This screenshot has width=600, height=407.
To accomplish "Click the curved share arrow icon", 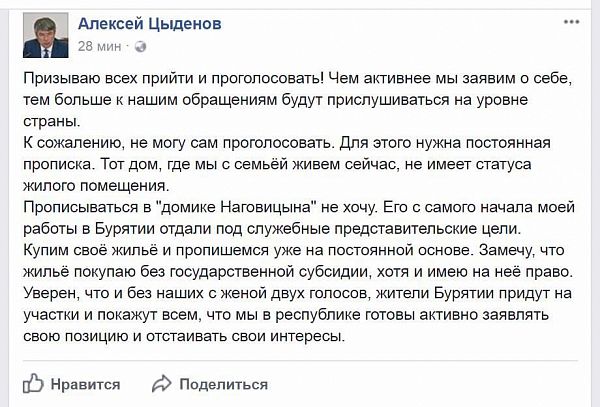I will 161,384.
